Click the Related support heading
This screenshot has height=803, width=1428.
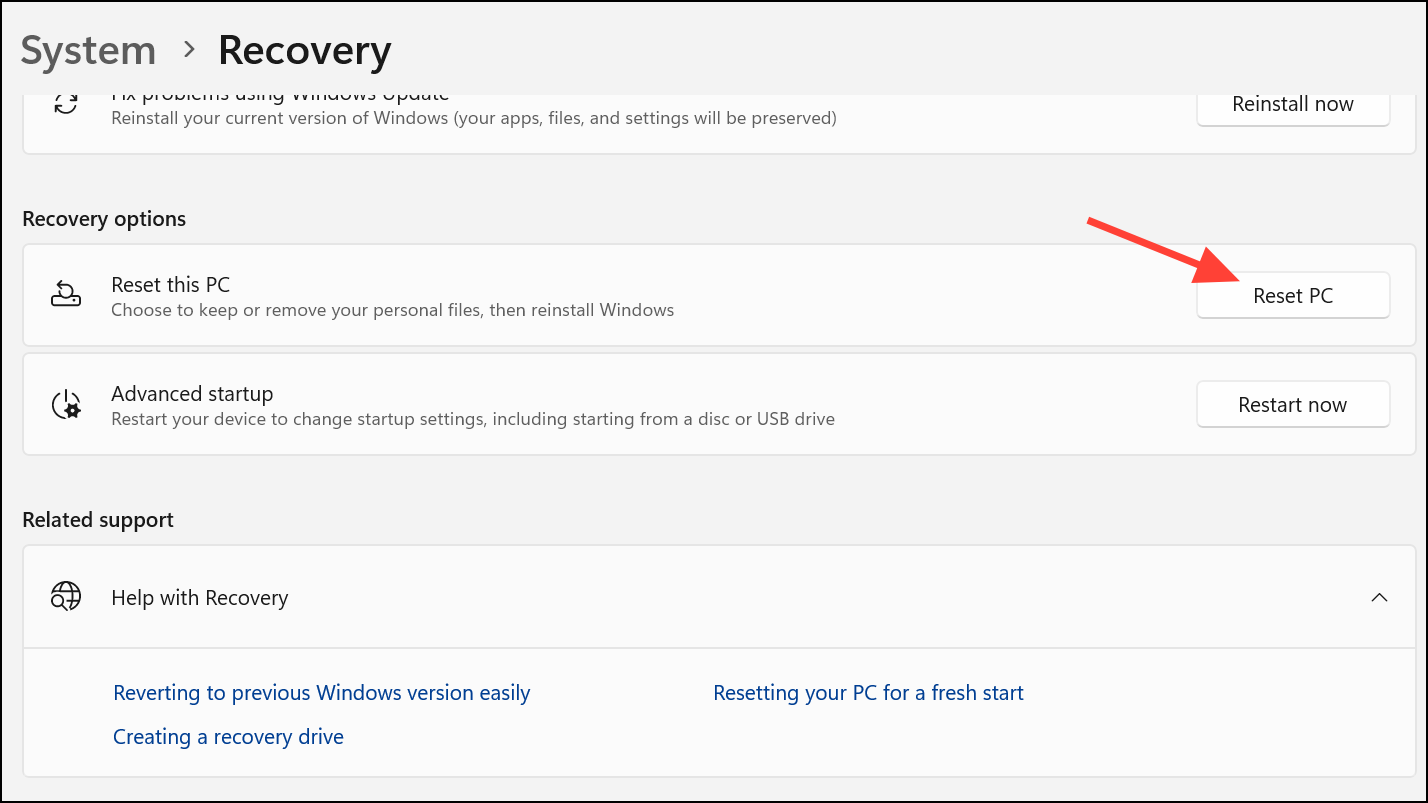click(x=98, y=520)
